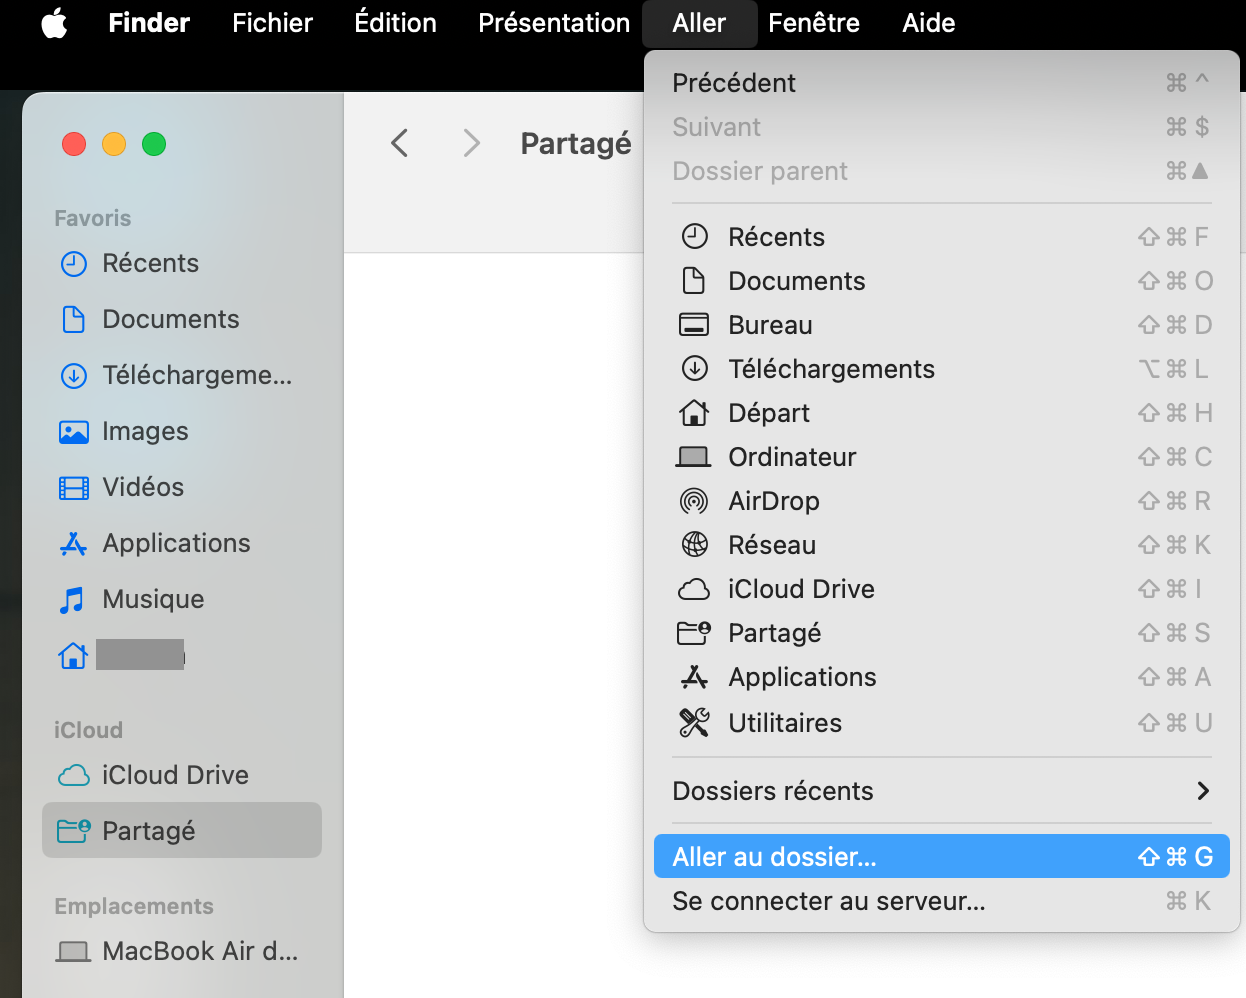
Task: Select Documents label in the sidebar
Action: tap(171, 319)
